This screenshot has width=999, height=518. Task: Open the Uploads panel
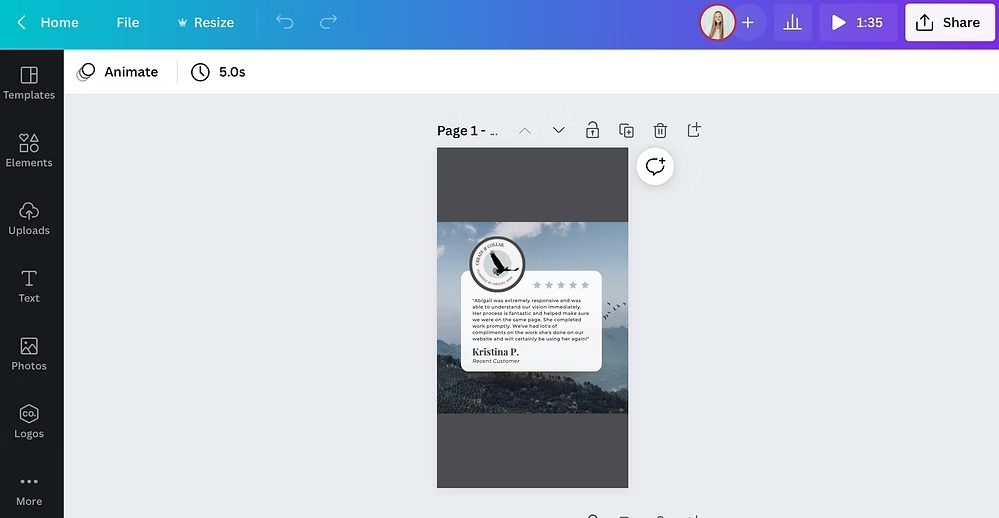(29, 219)
